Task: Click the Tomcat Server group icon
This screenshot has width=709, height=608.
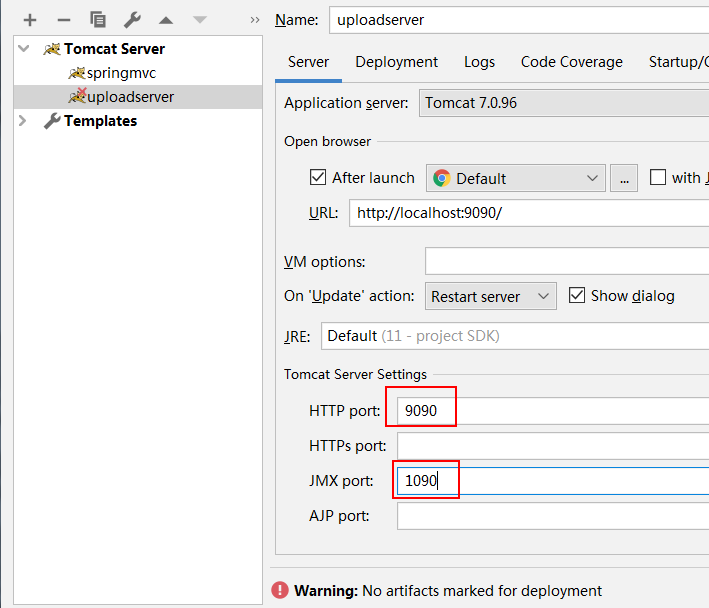Action: click(x=52, y=49)
